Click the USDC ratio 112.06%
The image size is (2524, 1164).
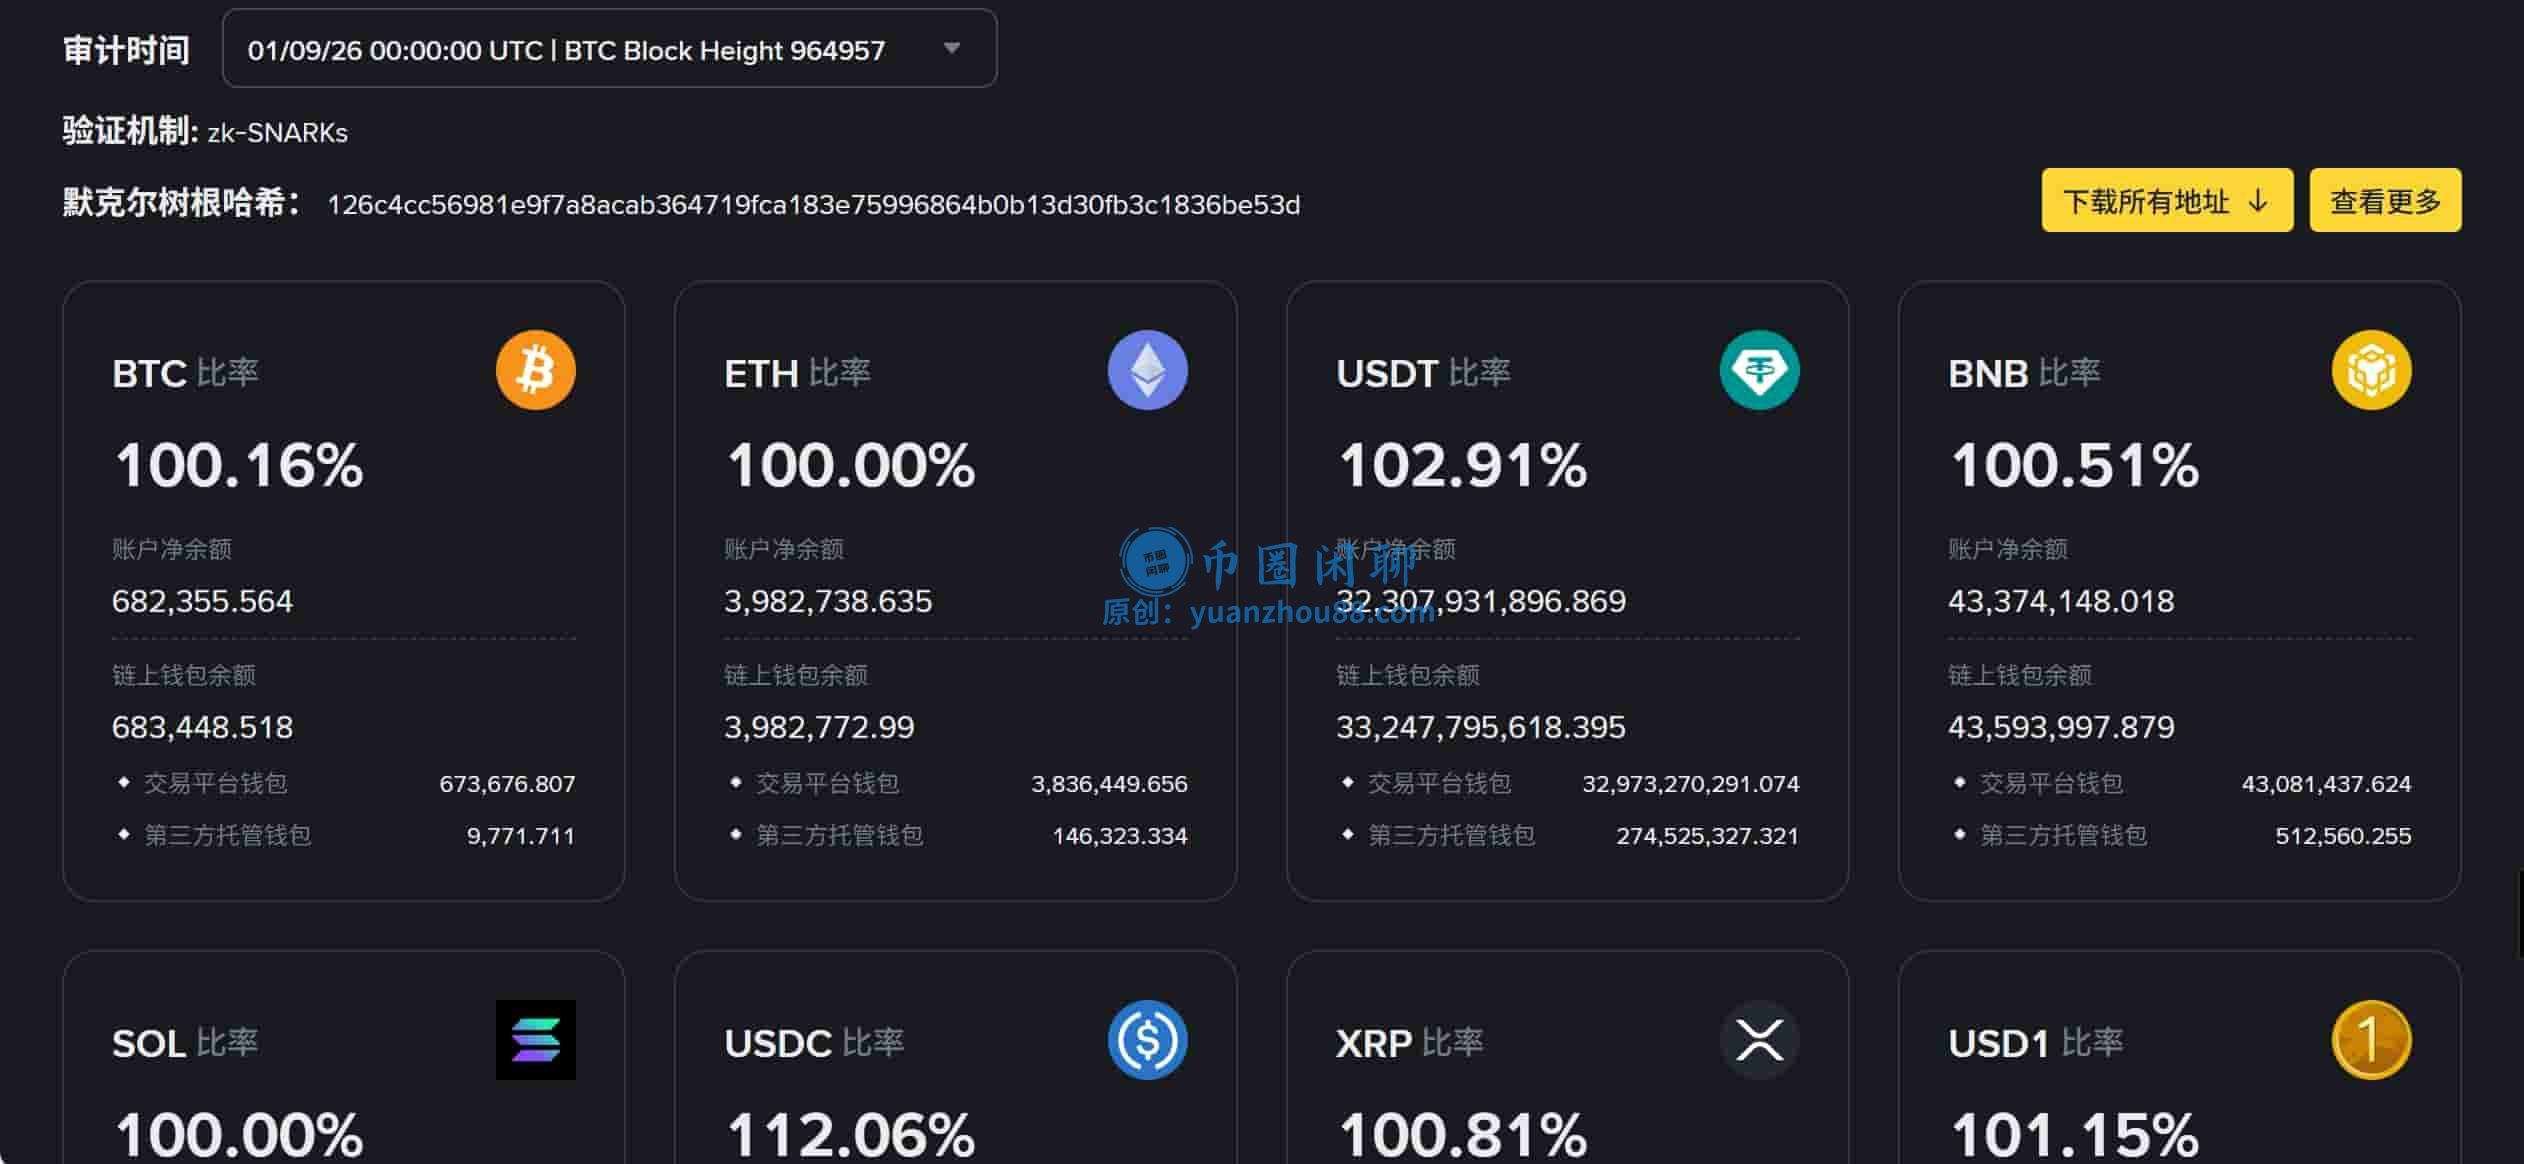pyautogui.click(x=851, y=1136)
